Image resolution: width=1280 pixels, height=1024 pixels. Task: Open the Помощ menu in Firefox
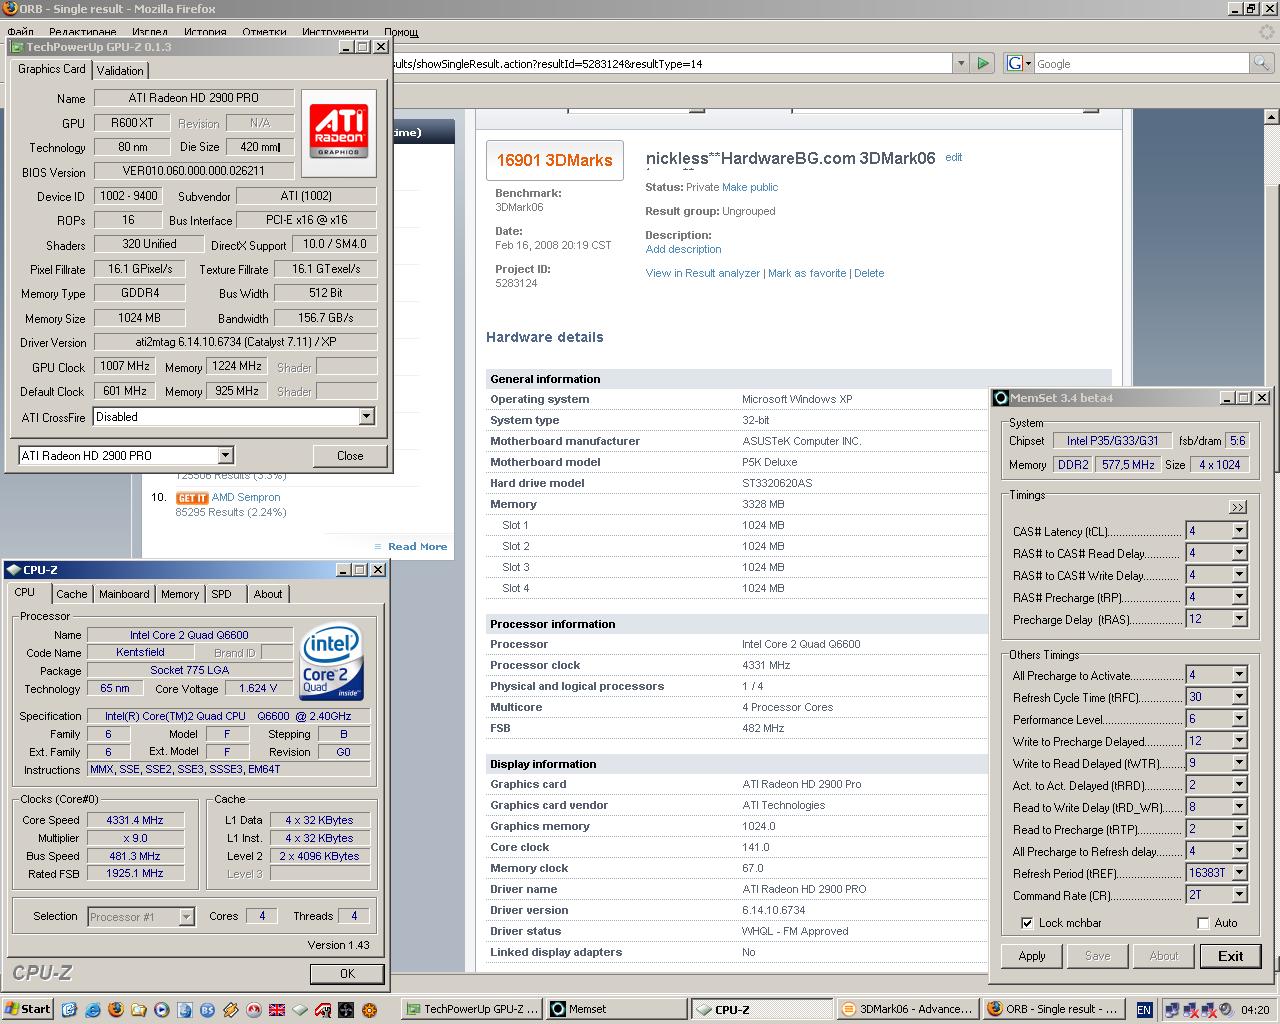[x=401, y=32]
